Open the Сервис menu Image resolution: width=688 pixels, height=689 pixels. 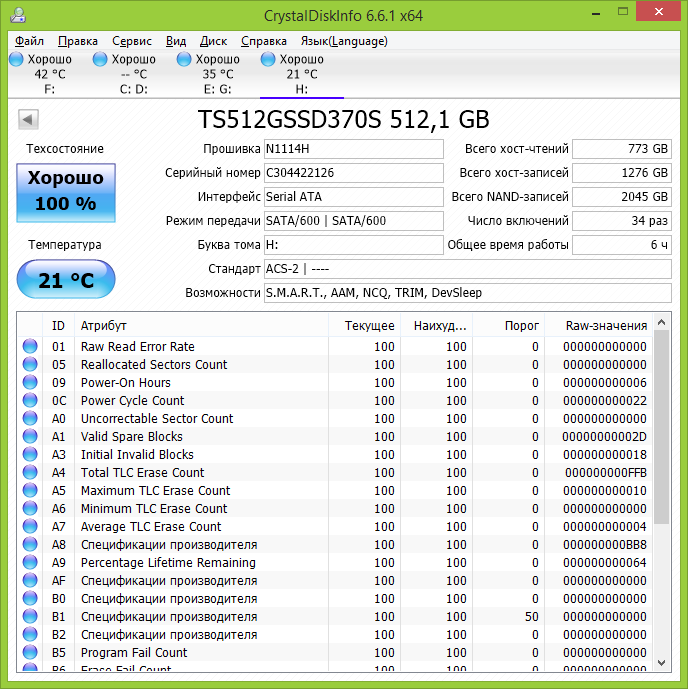tap(132, 41)
